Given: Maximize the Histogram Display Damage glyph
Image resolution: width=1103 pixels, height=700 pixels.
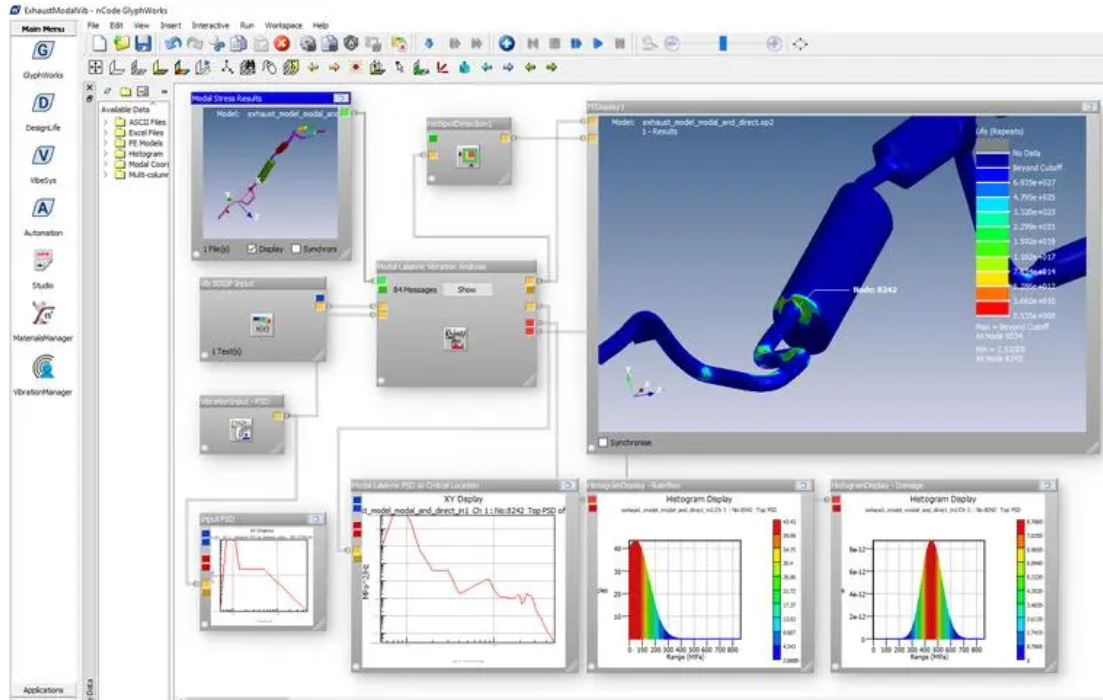Looking at the screenshot, I should pos(1047,485).
